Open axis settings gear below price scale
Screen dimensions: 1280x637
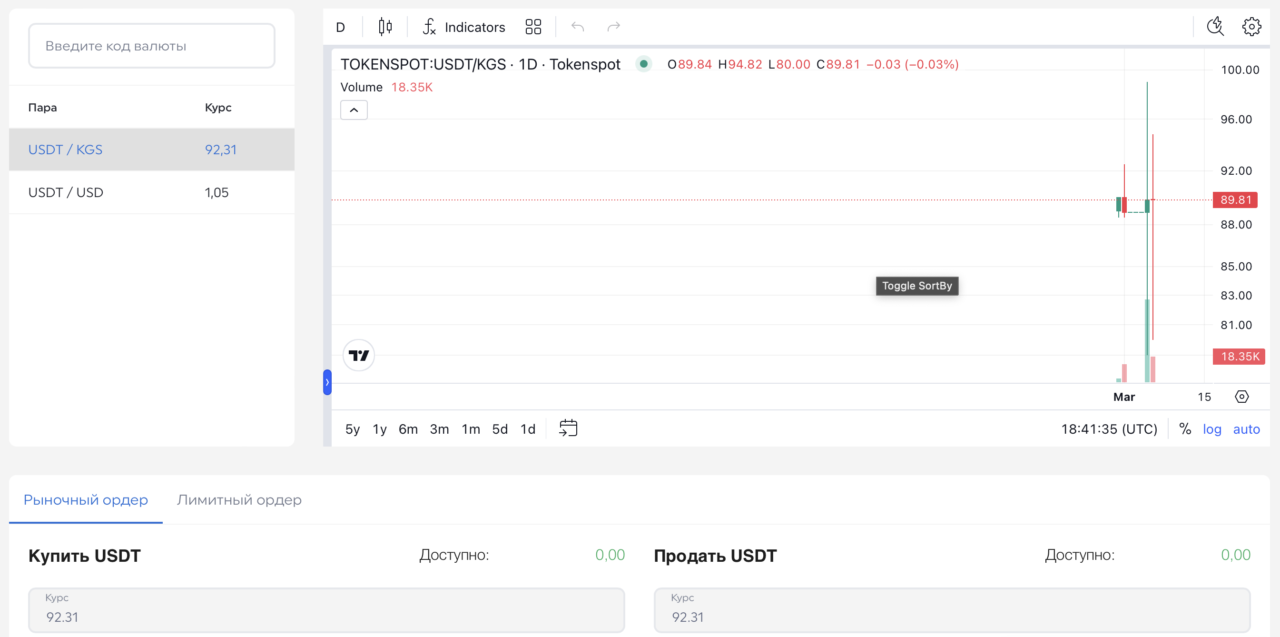click(x=1242, y=397)
